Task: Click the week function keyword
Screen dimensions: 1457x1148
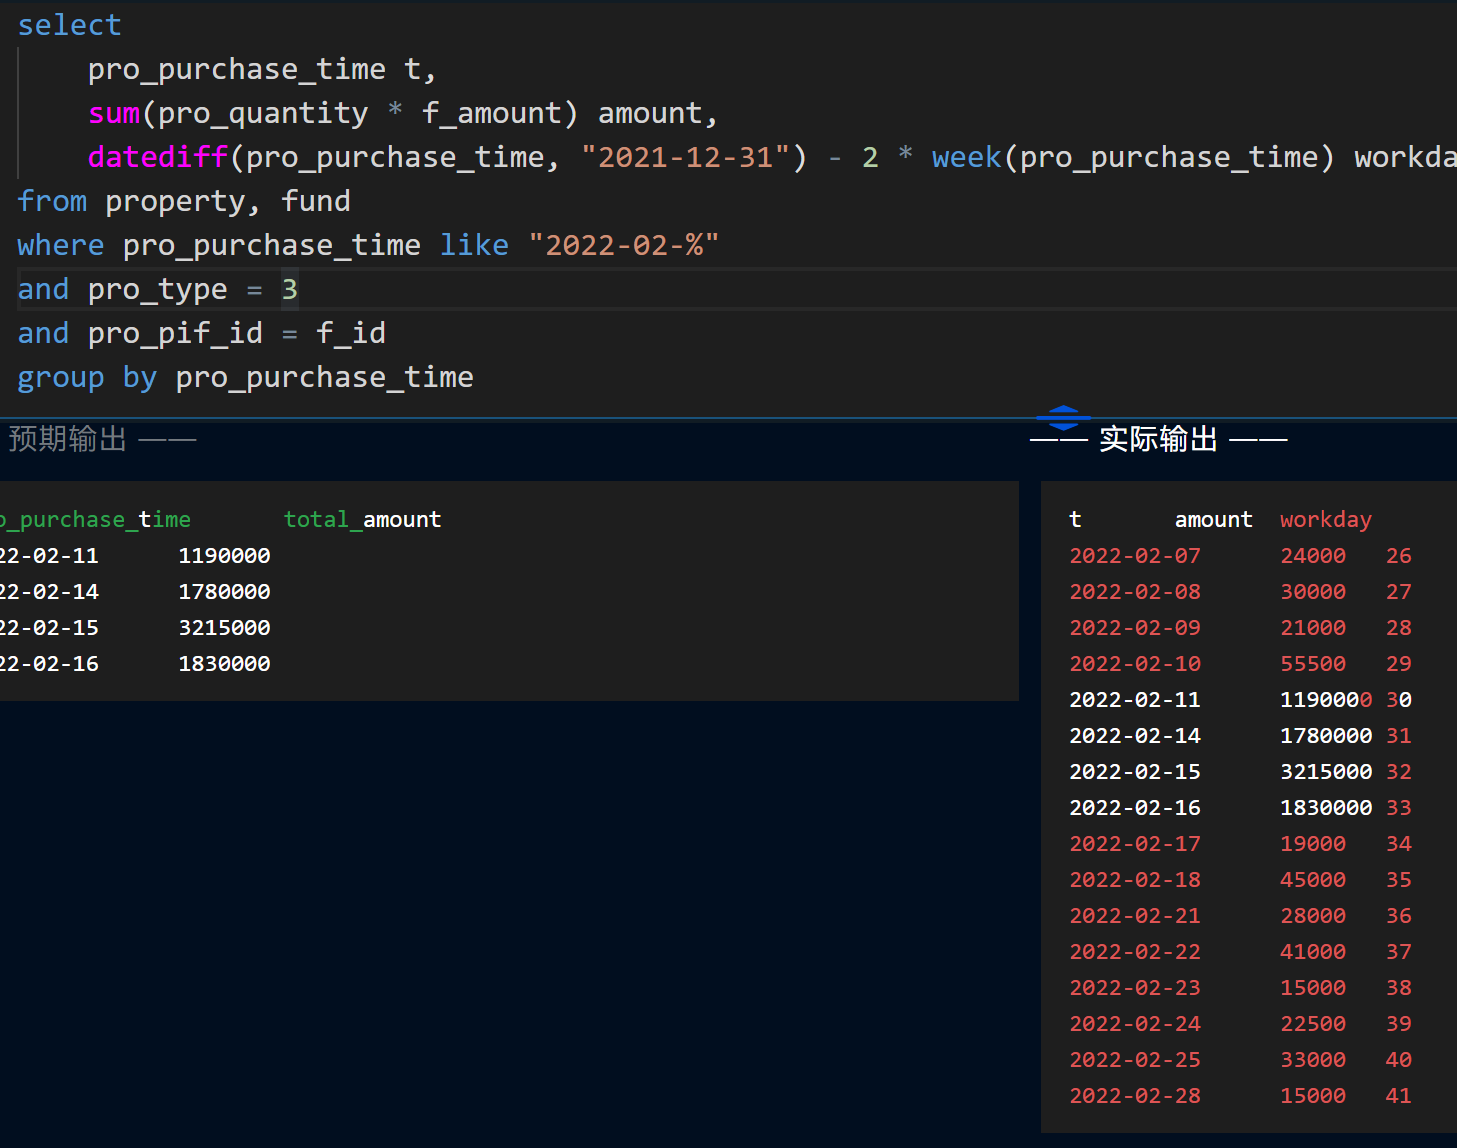Action: pyautogui.click(x=965, y=156)
